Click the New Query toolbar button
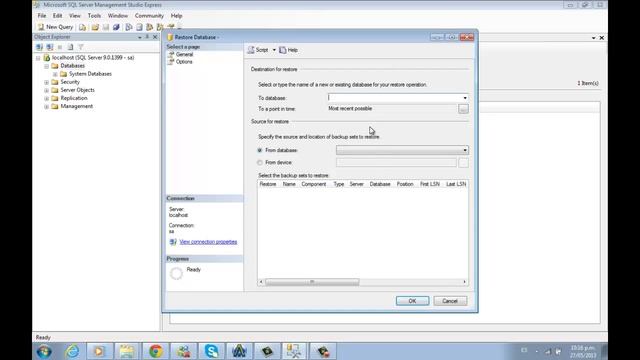The height and width of the screenshot is (360, 640). tap(55, 27)
